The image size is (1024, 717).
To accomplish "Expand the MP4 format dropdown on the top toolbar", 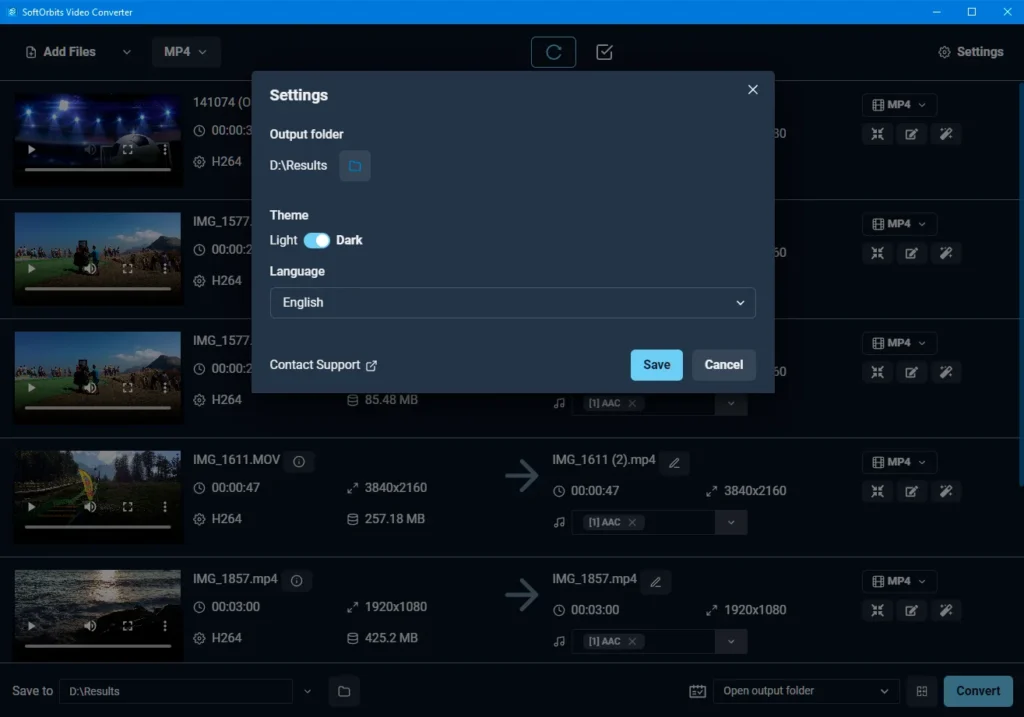I will (186, 51).
